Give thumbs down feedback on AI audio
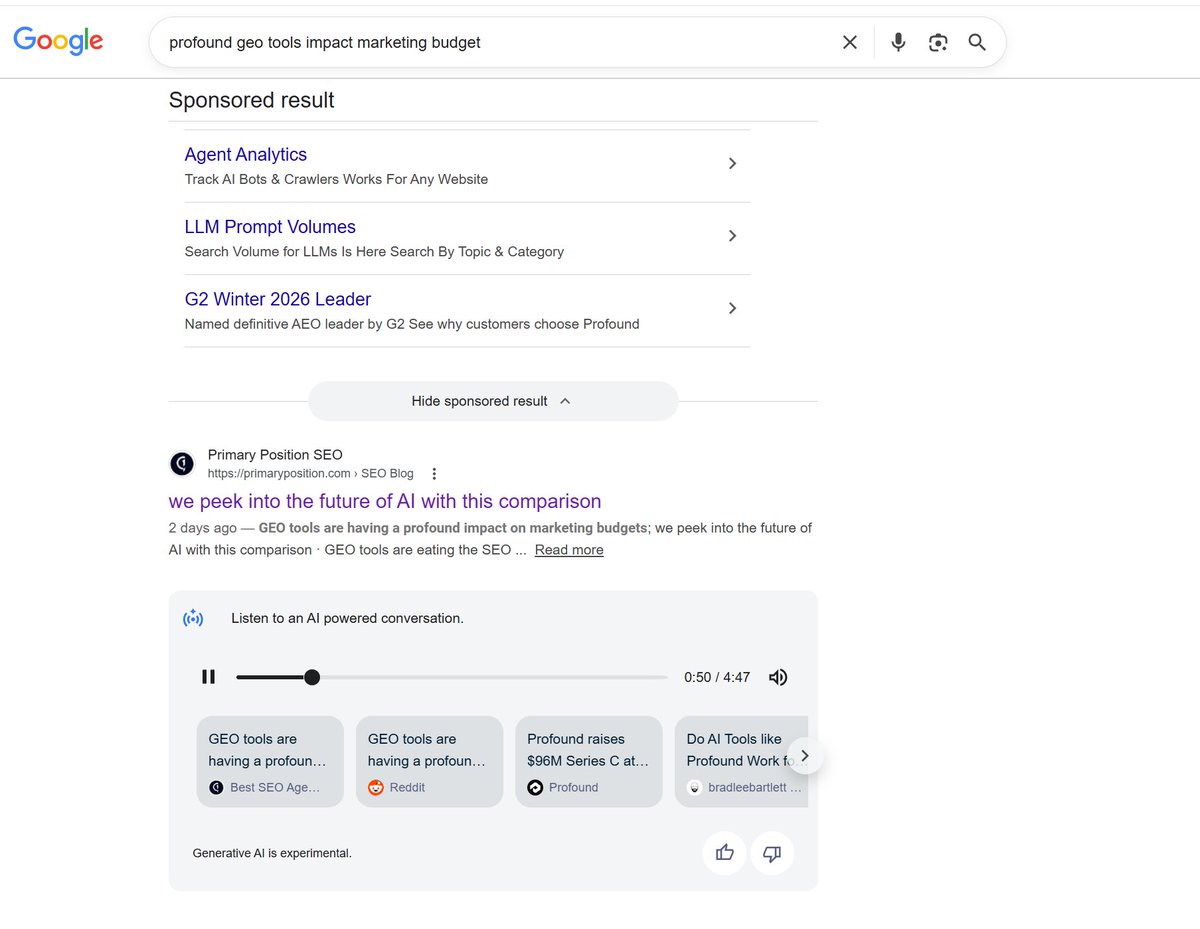1200x929 pixels. (x=772, y=853)
